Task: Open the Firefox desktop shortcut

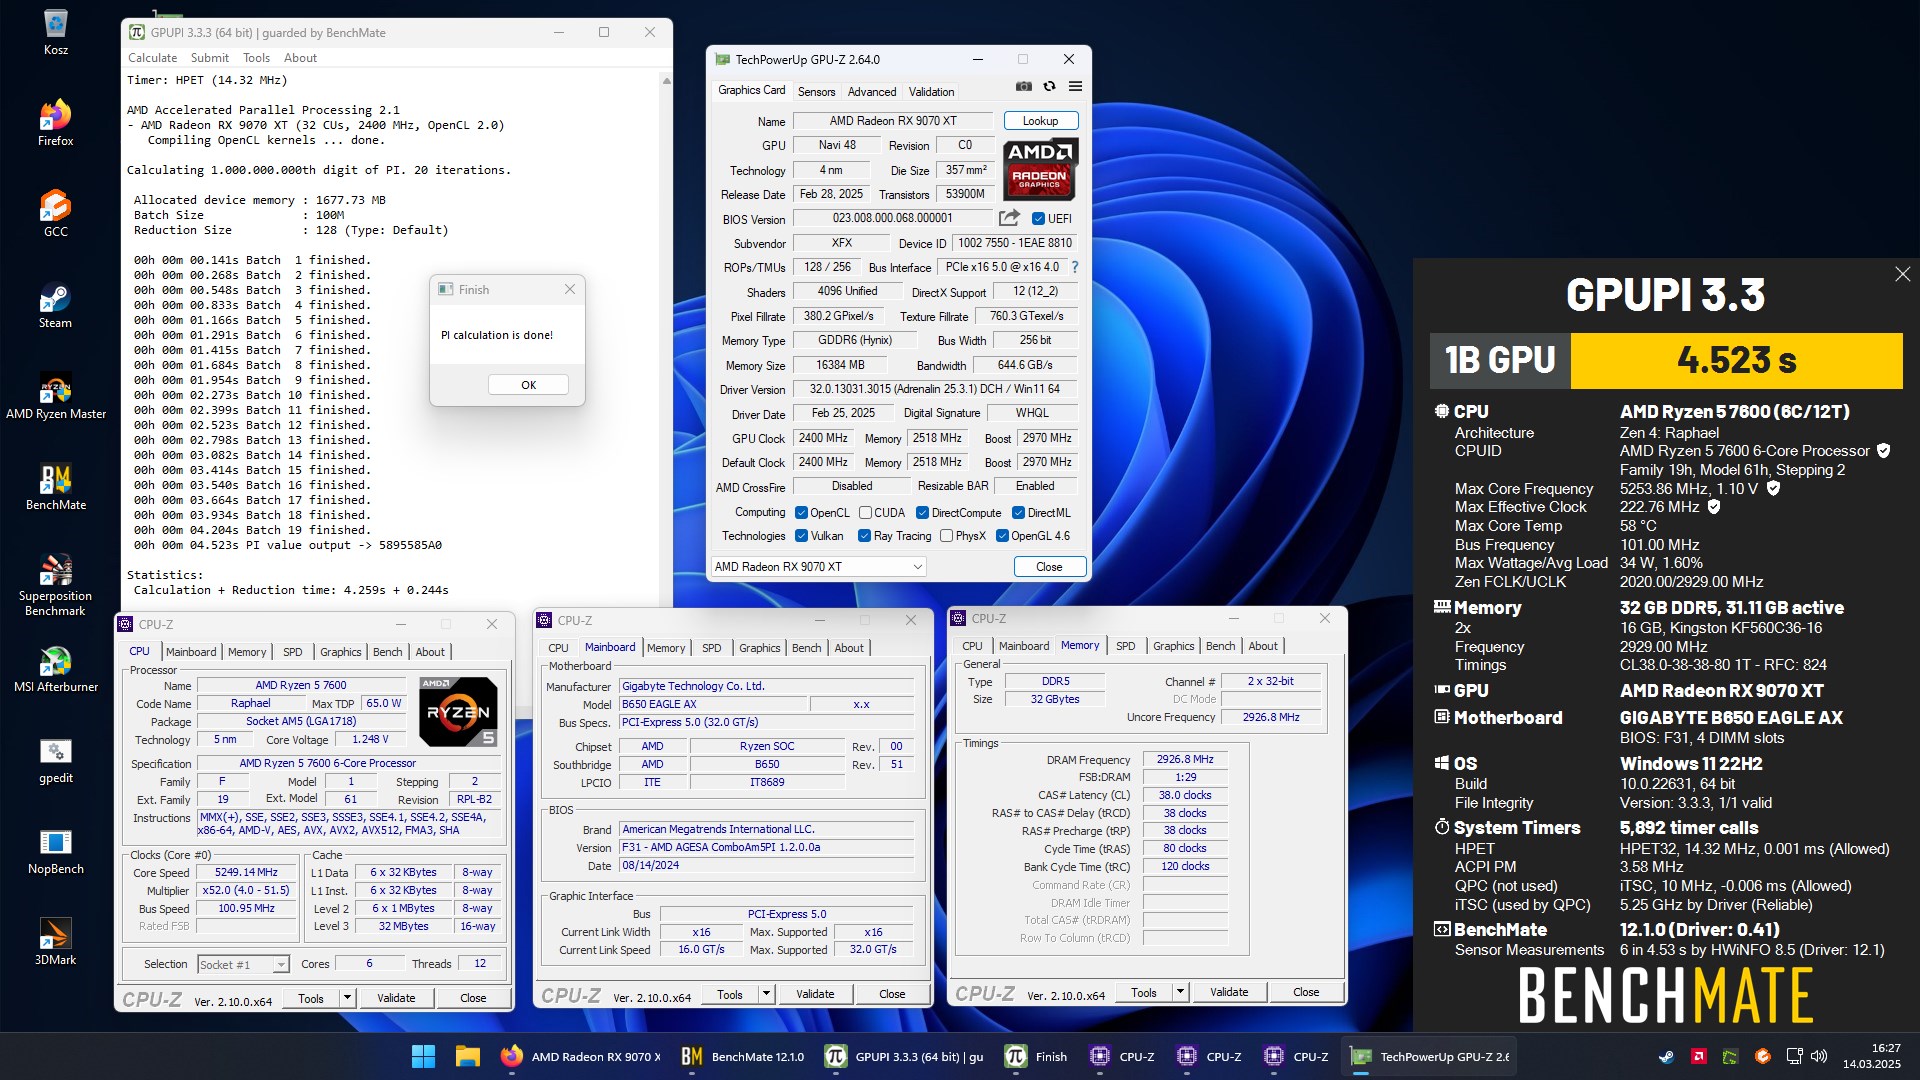Action: click(55, 123)
